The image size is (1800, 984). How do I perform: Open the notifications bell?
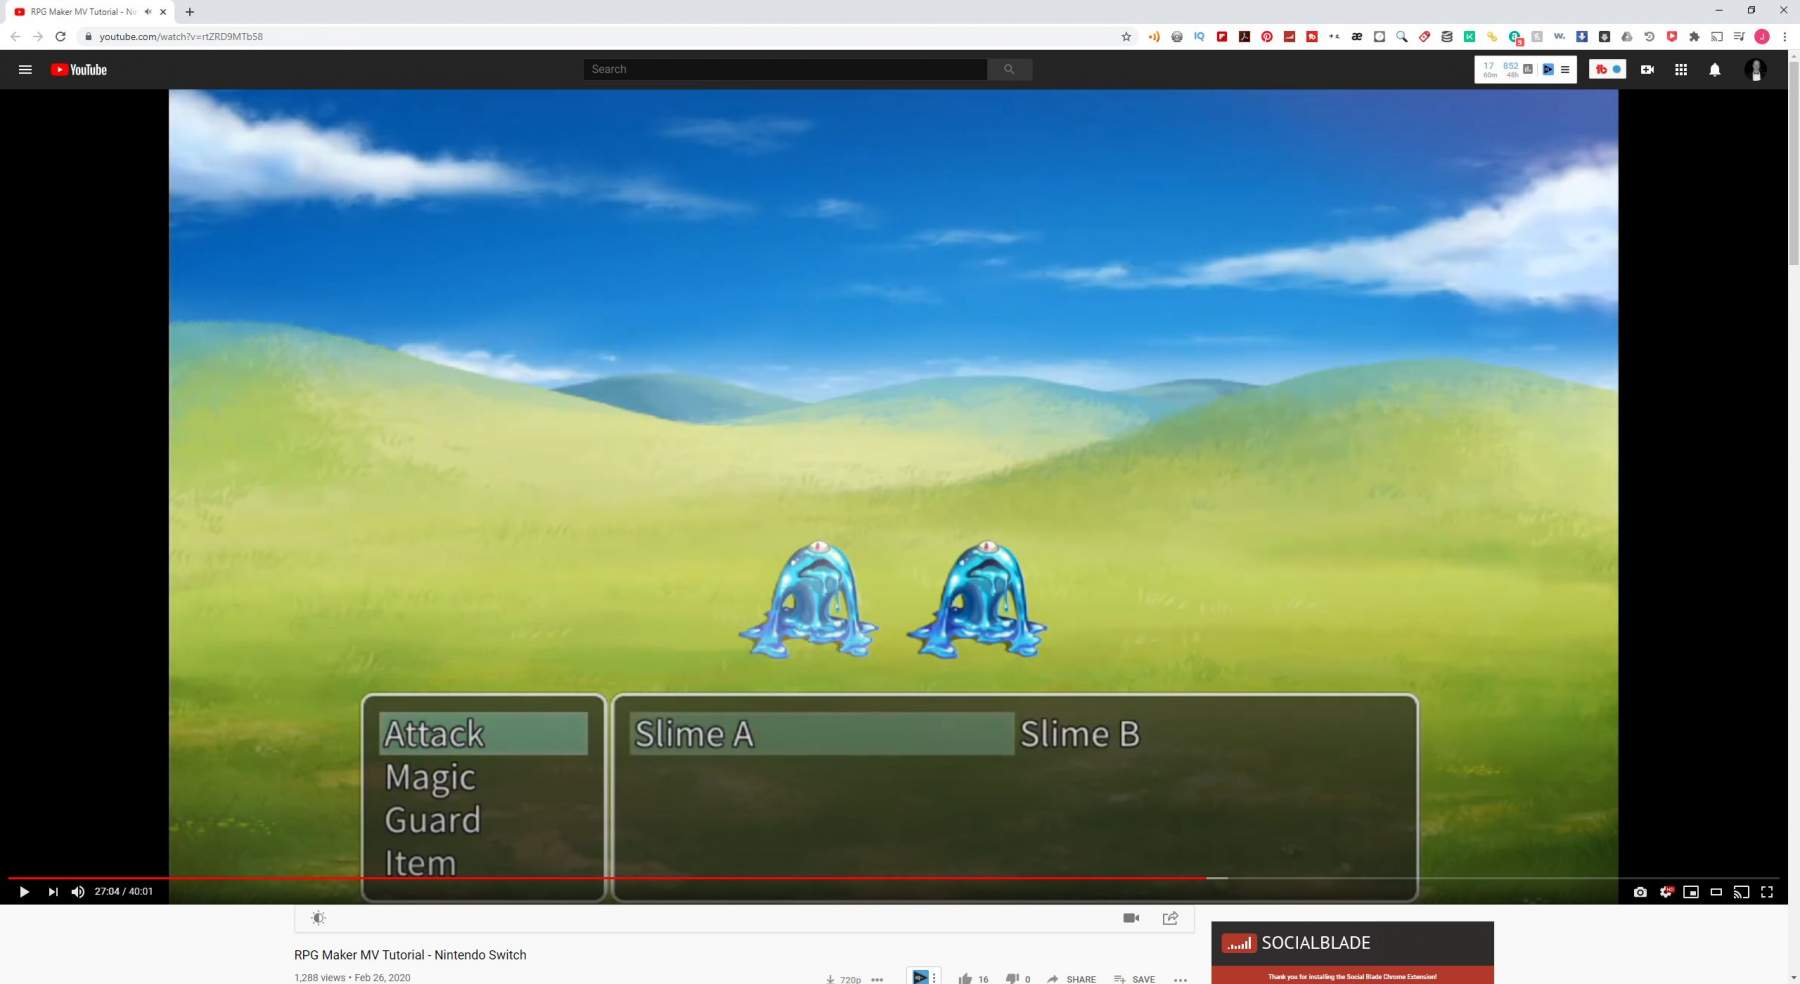1715,69
